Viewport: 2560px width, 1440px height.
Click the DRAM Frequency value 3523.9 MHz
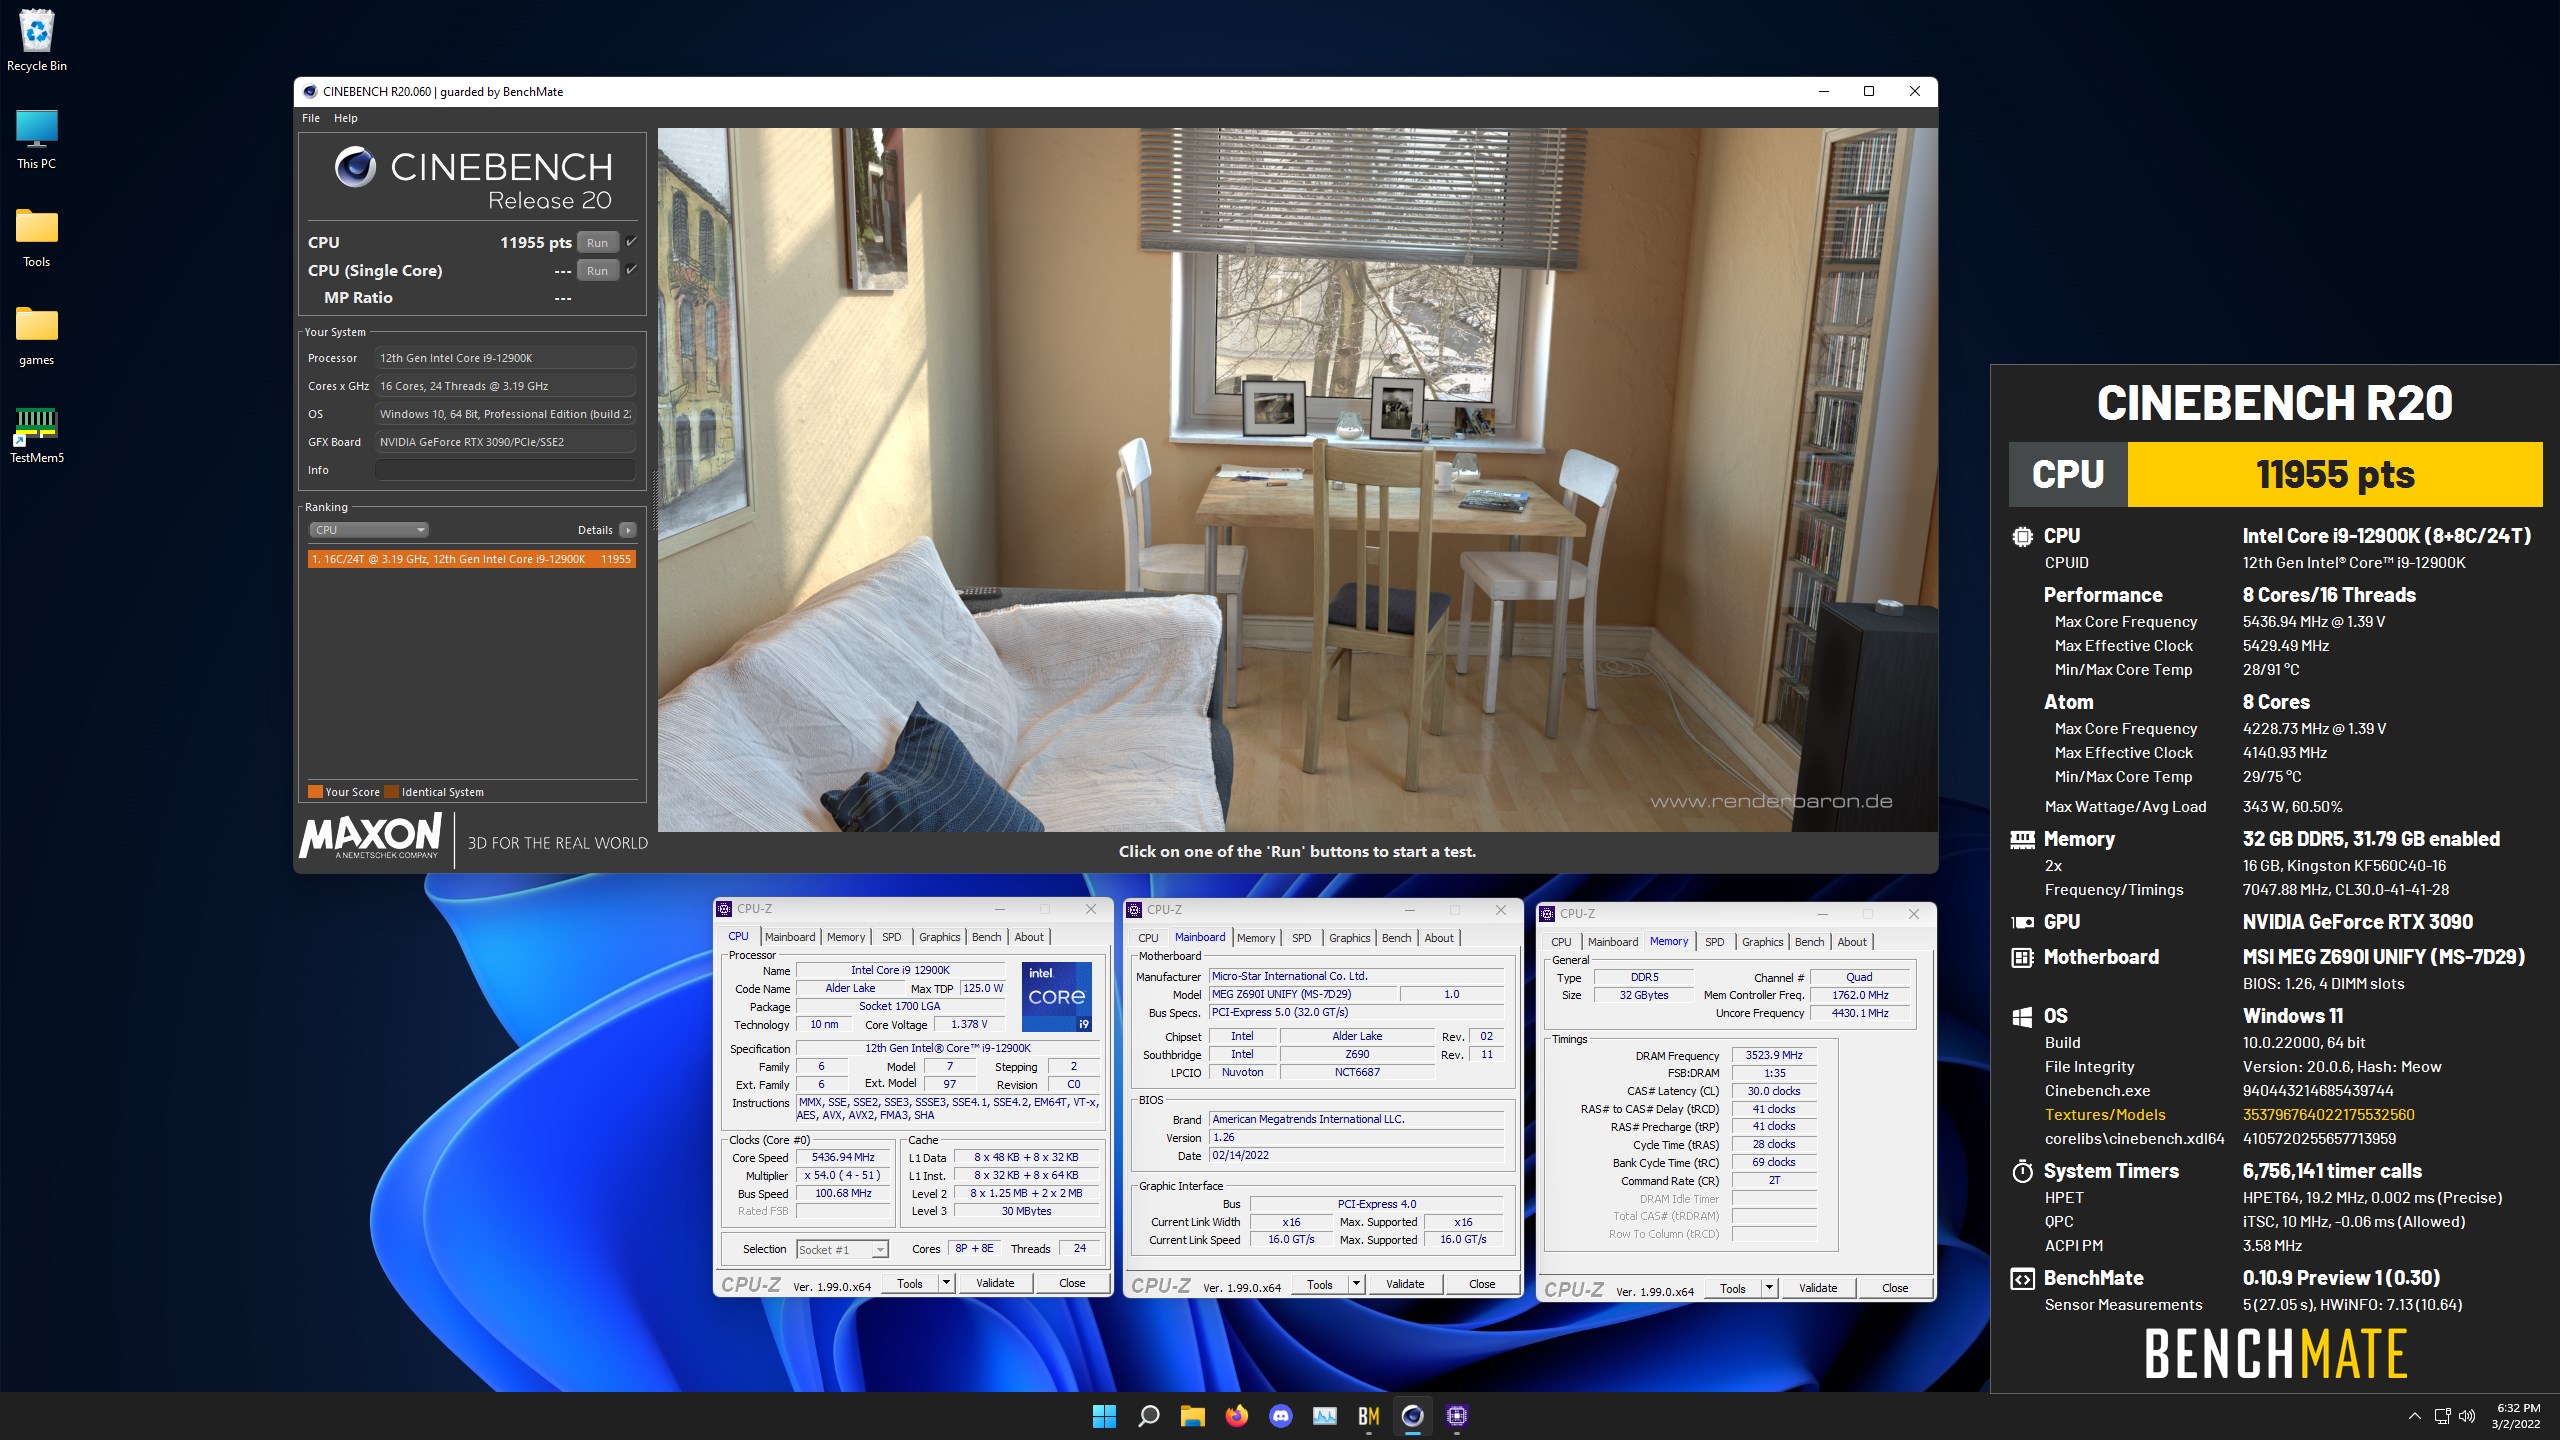[1774, 1055]
